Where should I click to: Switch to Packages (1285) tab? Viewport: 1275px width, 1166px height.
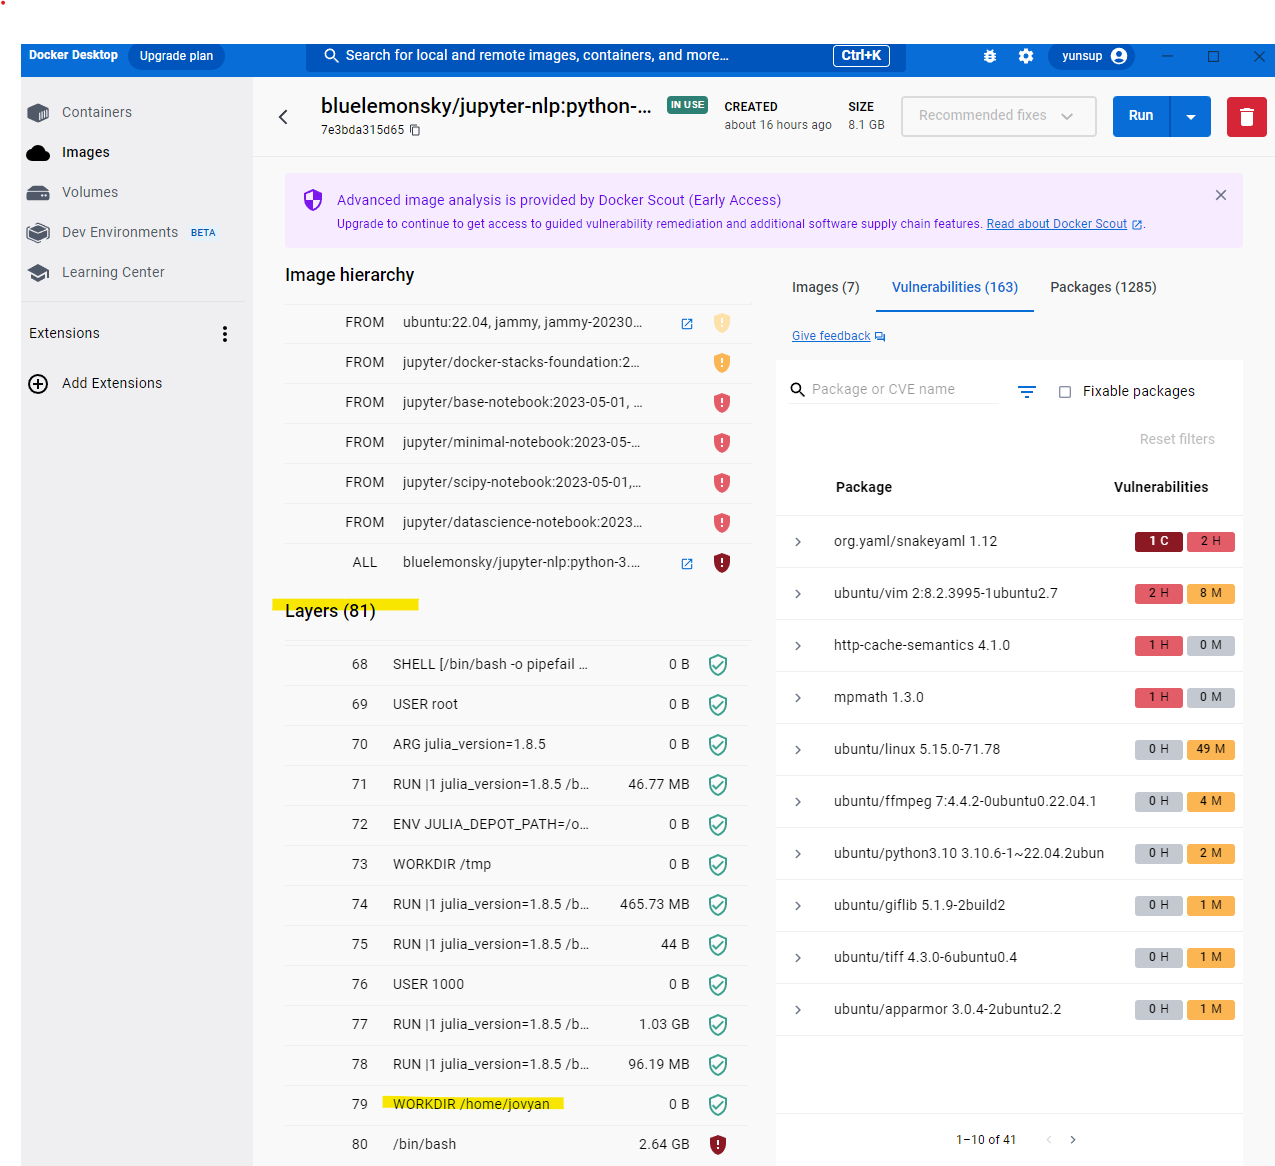(1103, 287)
